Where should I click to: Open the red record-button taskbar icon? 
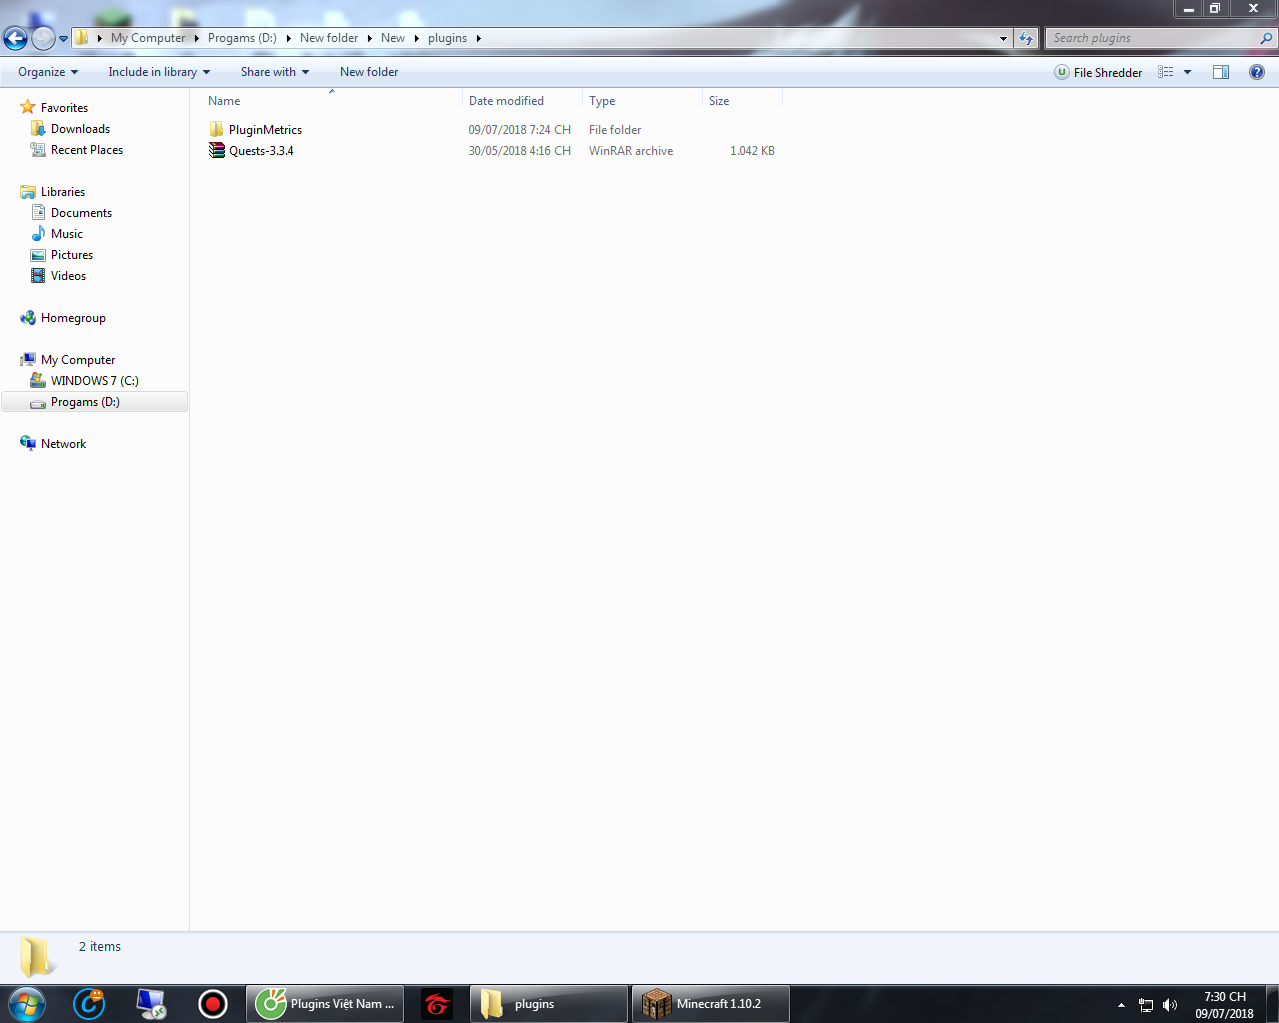213,1003
